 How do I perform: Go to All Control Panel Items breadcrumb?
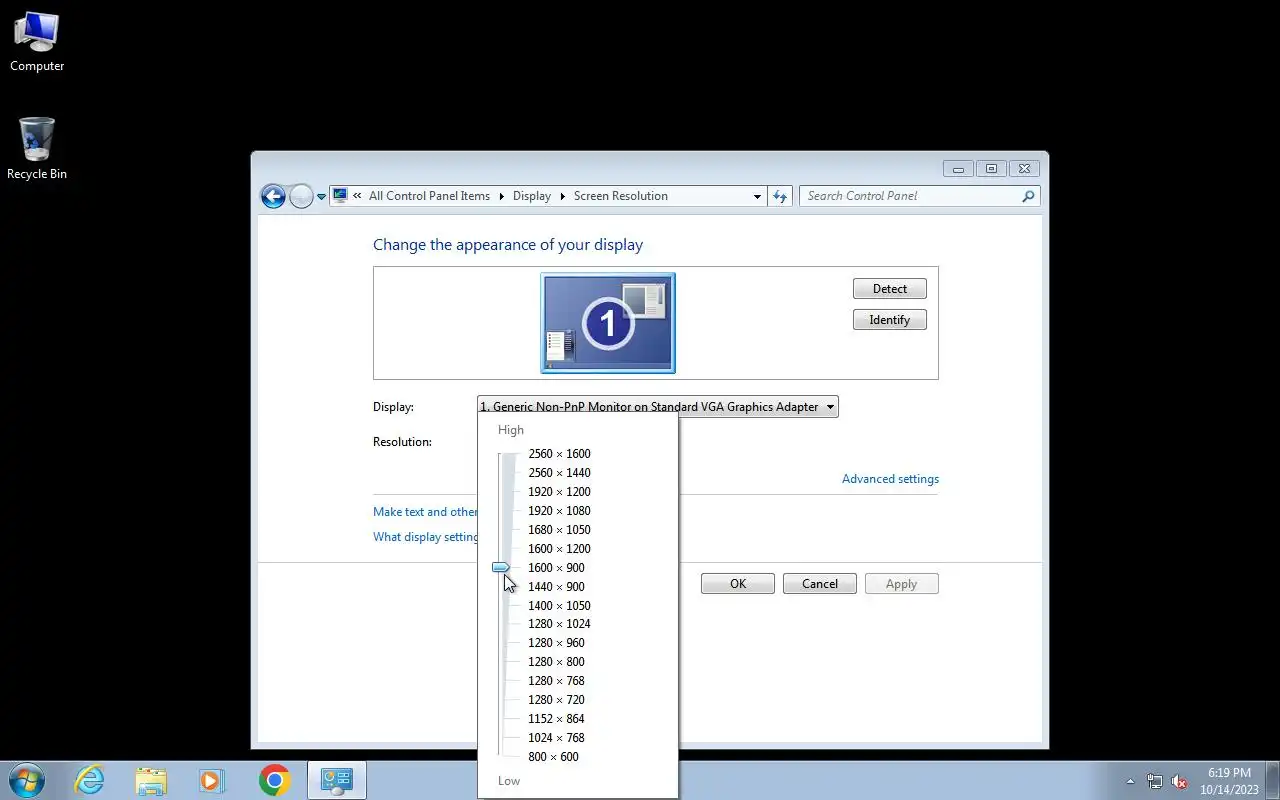click(x=429, y=196)
